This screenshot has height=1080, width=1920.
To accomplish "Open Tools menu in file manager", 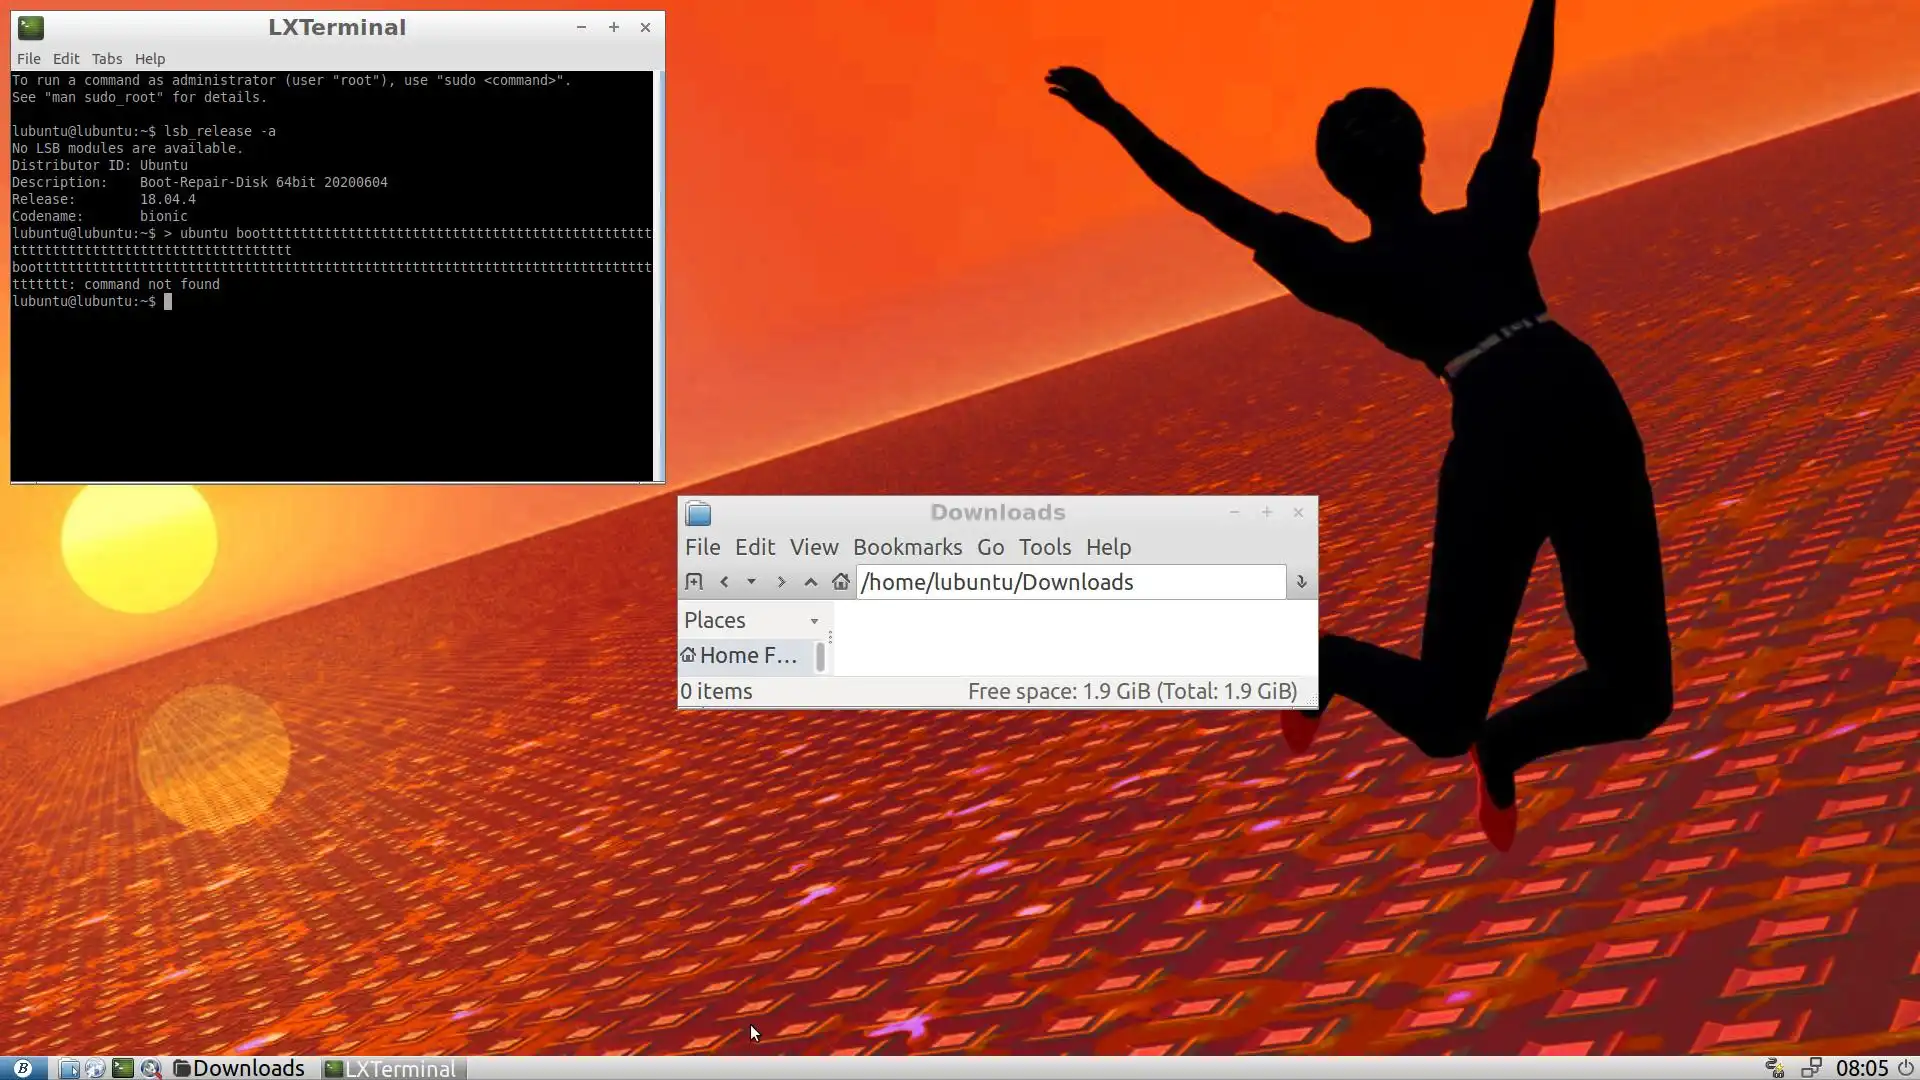I will click(x=1044, y=547).
